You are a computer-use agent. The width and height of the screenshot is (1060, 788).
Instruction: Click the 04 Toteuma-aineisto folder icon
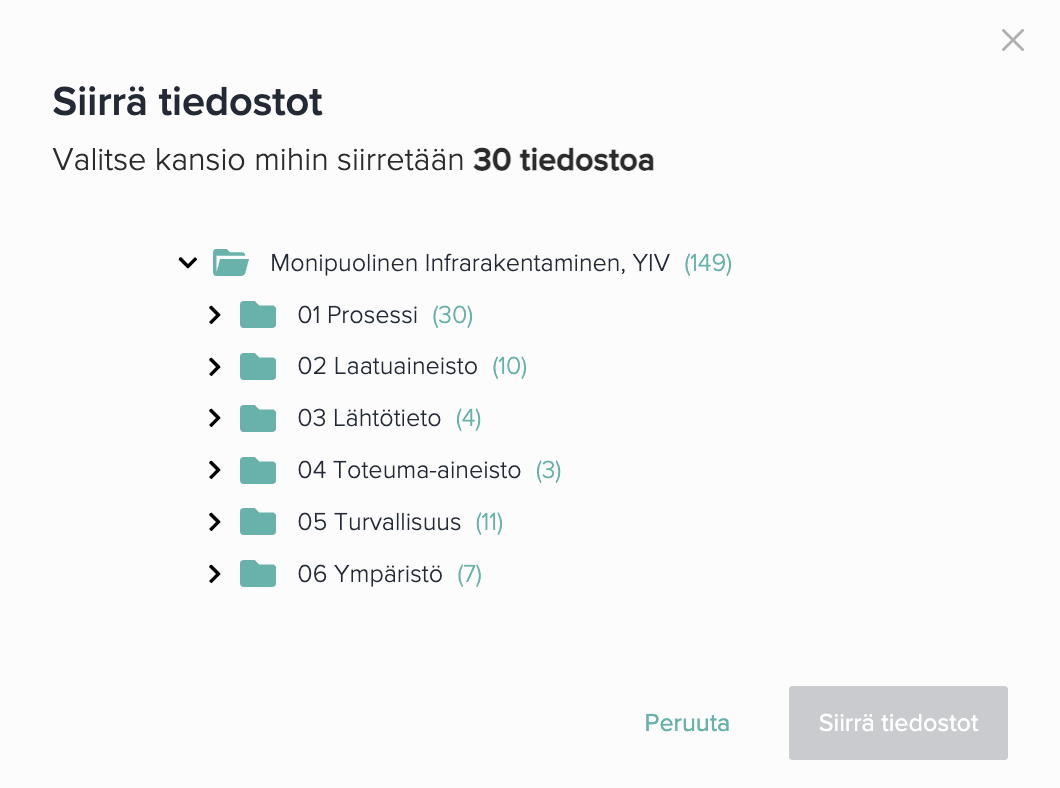click(x=258, y=470)
